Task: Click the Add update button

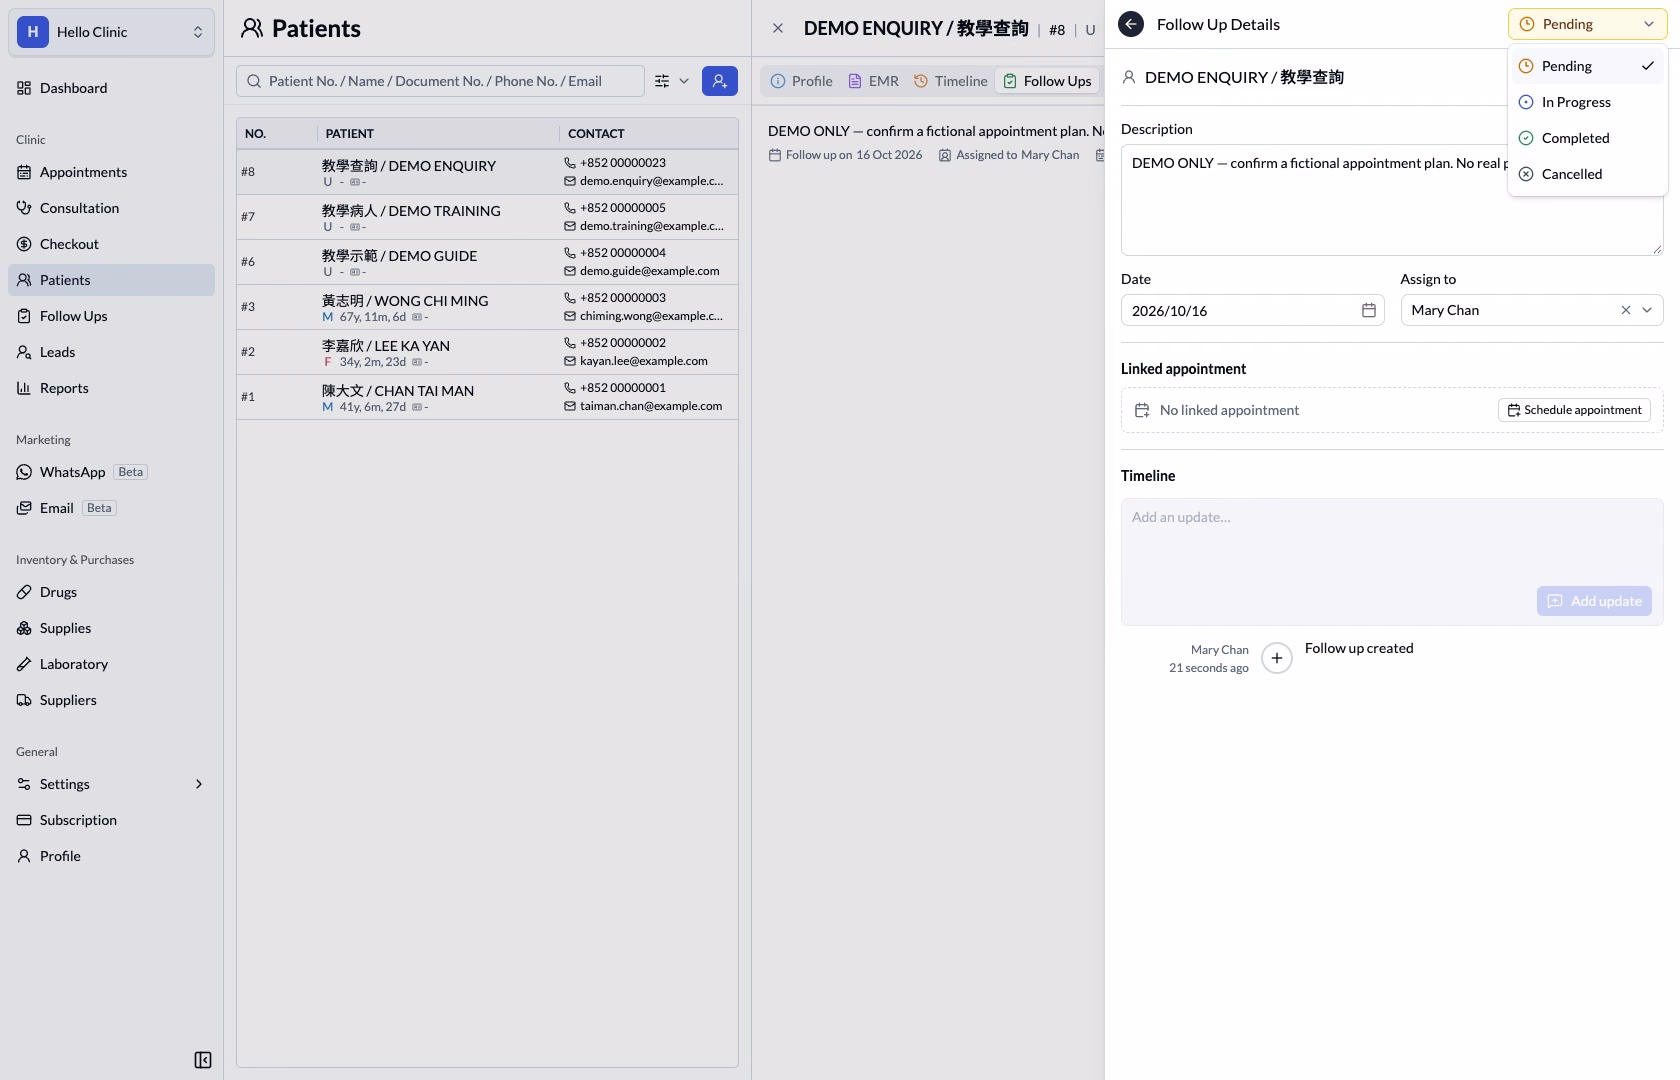Action: tap(1594, 601)
